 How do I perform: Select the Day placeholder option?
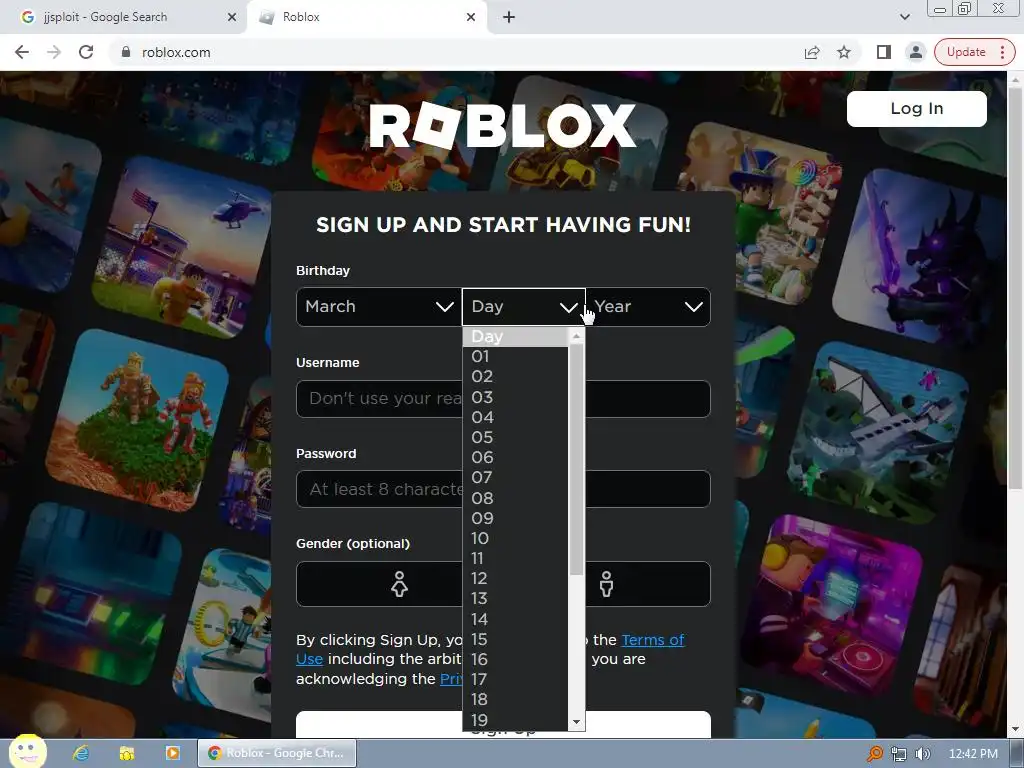tap(515, 336)
